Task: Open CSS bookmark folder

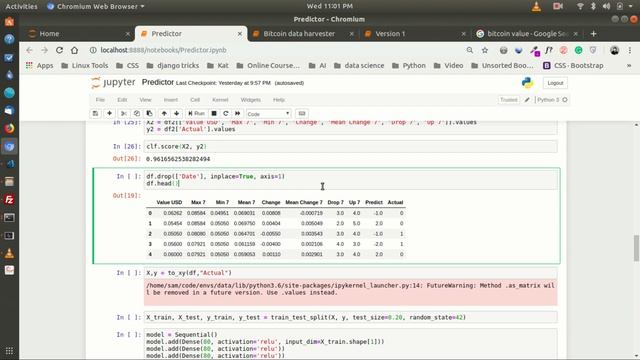Action: pos(127,65)
